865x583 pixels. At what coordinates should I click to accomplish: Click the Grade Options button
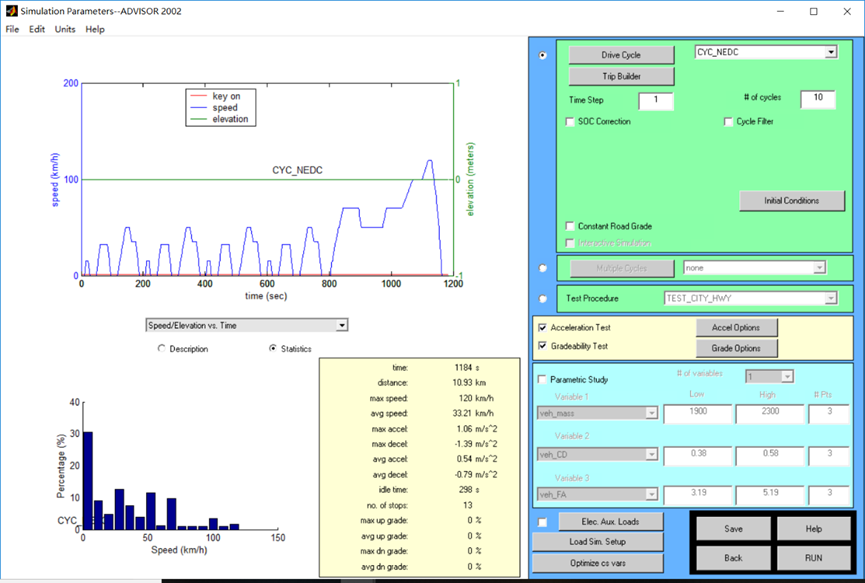click(x=736, y=348)
